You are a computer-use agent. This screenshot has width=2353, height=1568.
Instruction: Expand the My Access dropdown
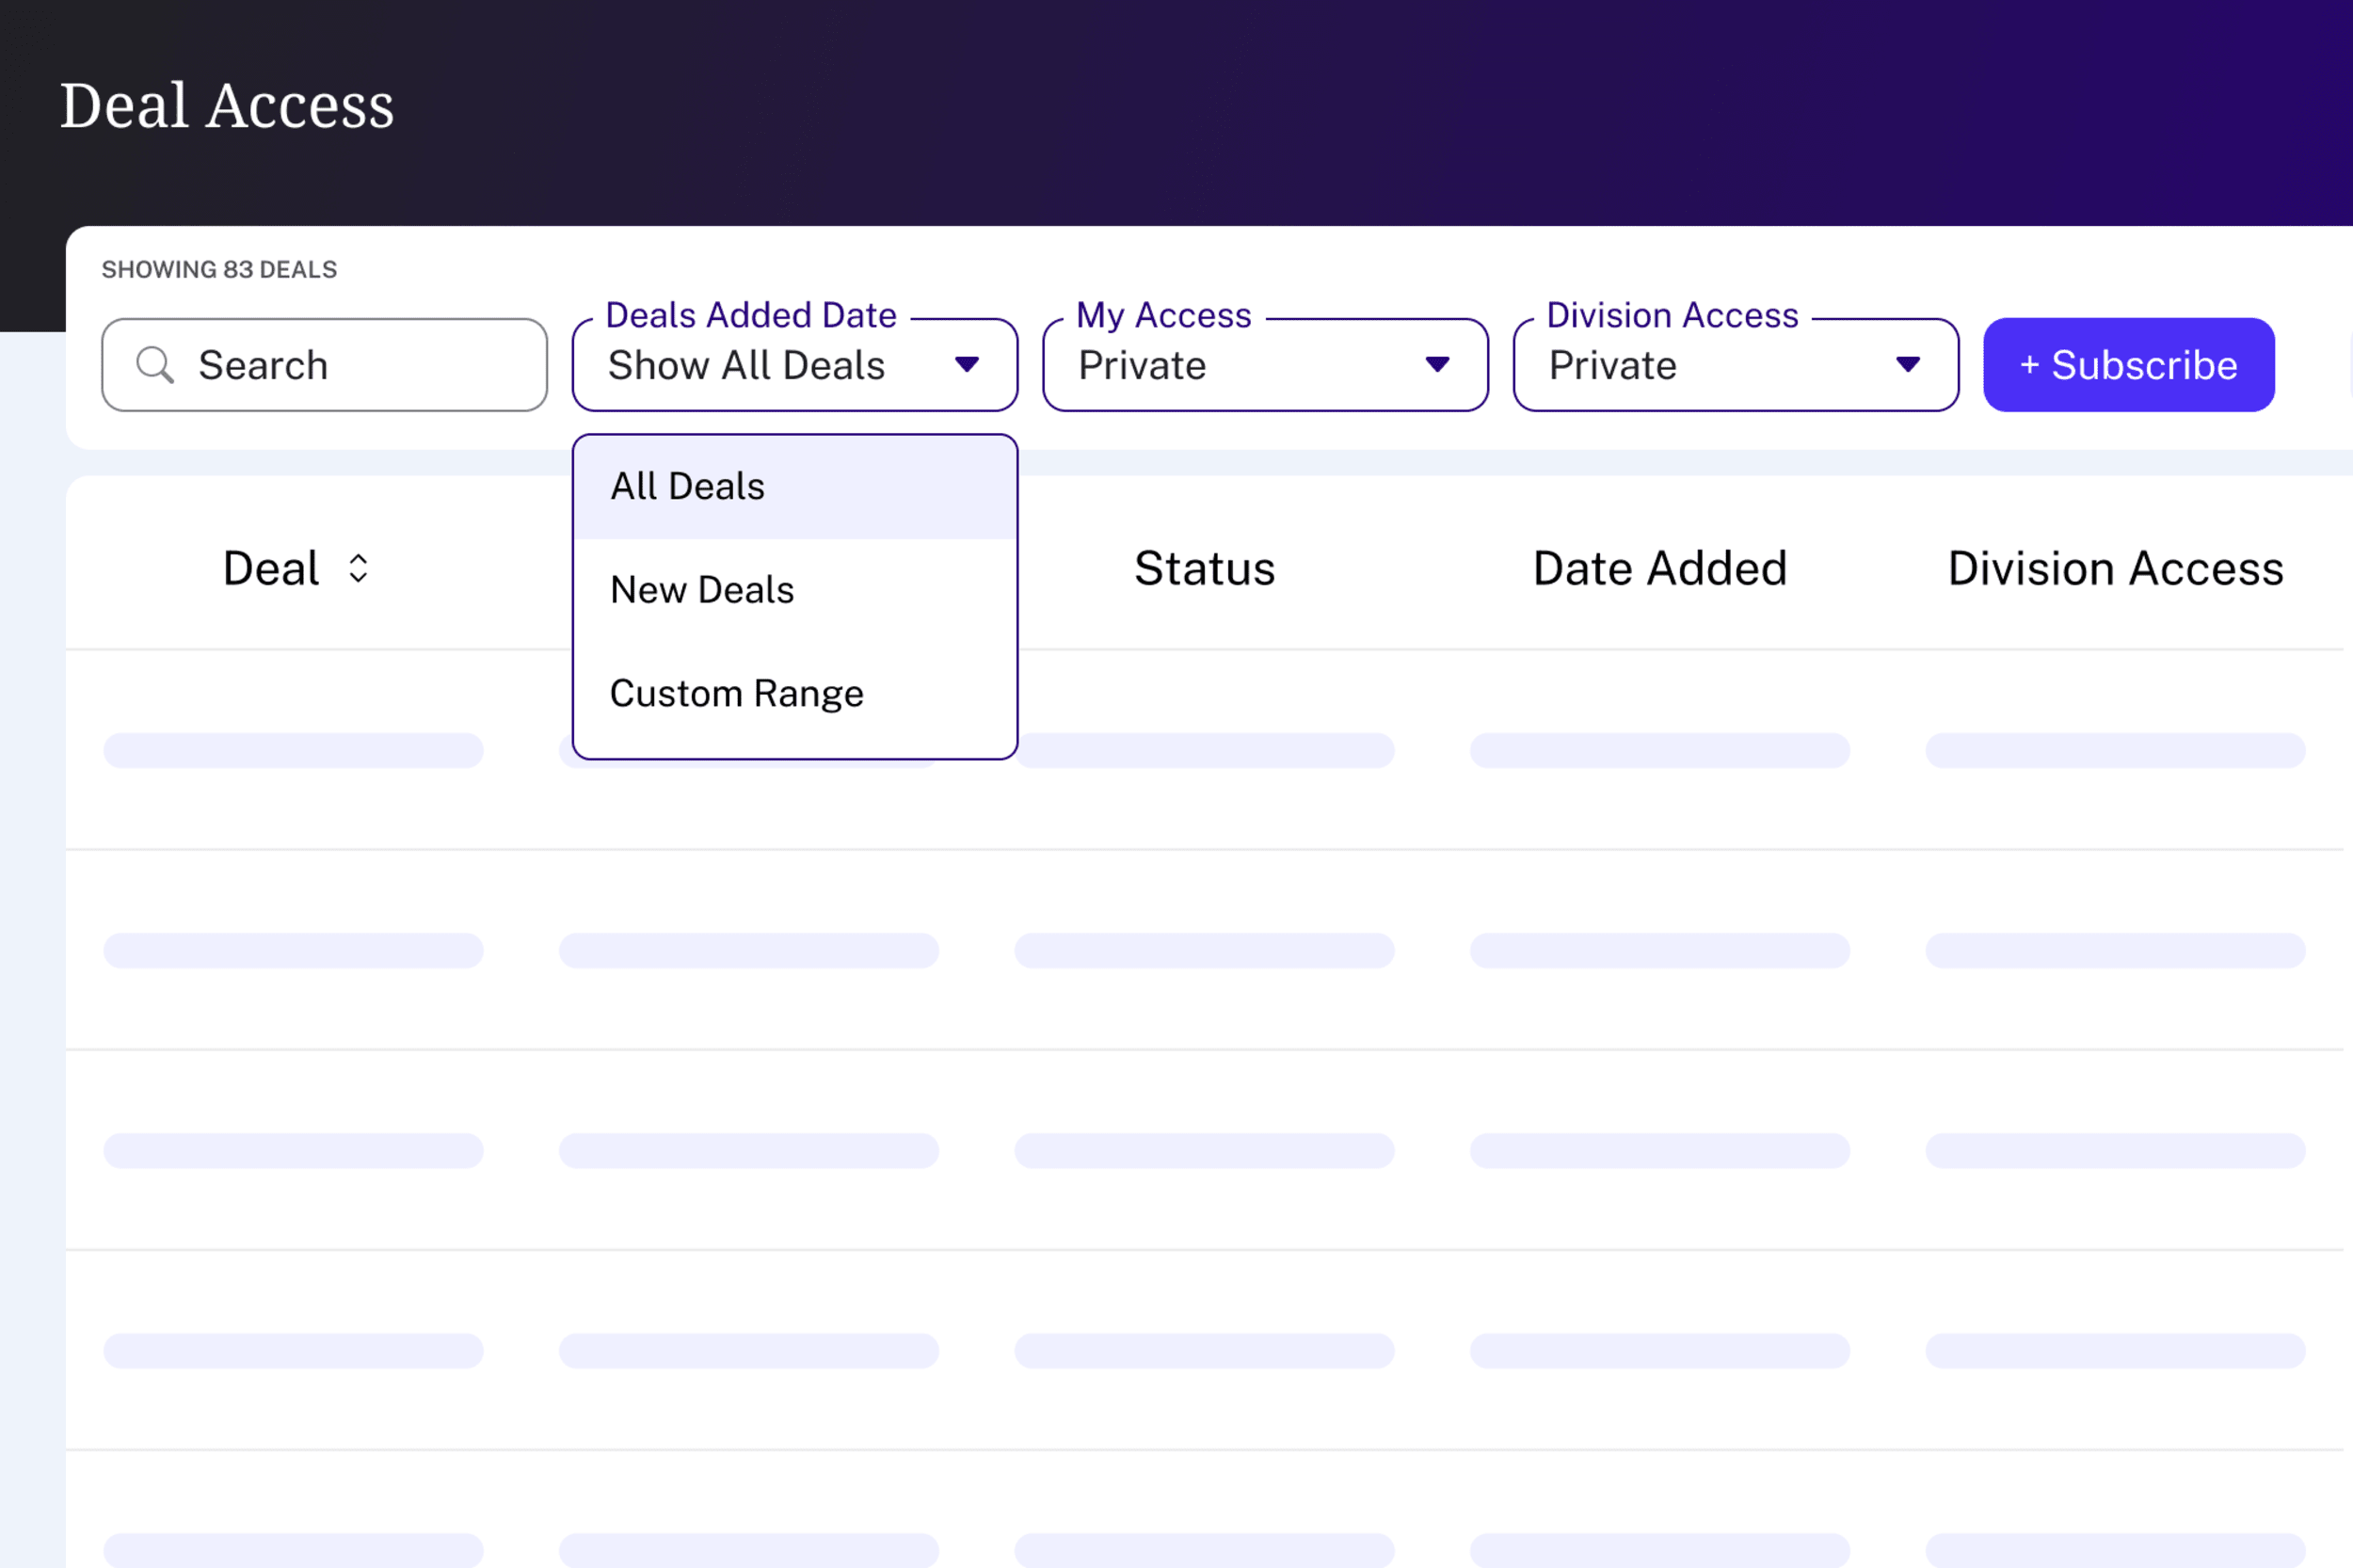pos(1265,365)
